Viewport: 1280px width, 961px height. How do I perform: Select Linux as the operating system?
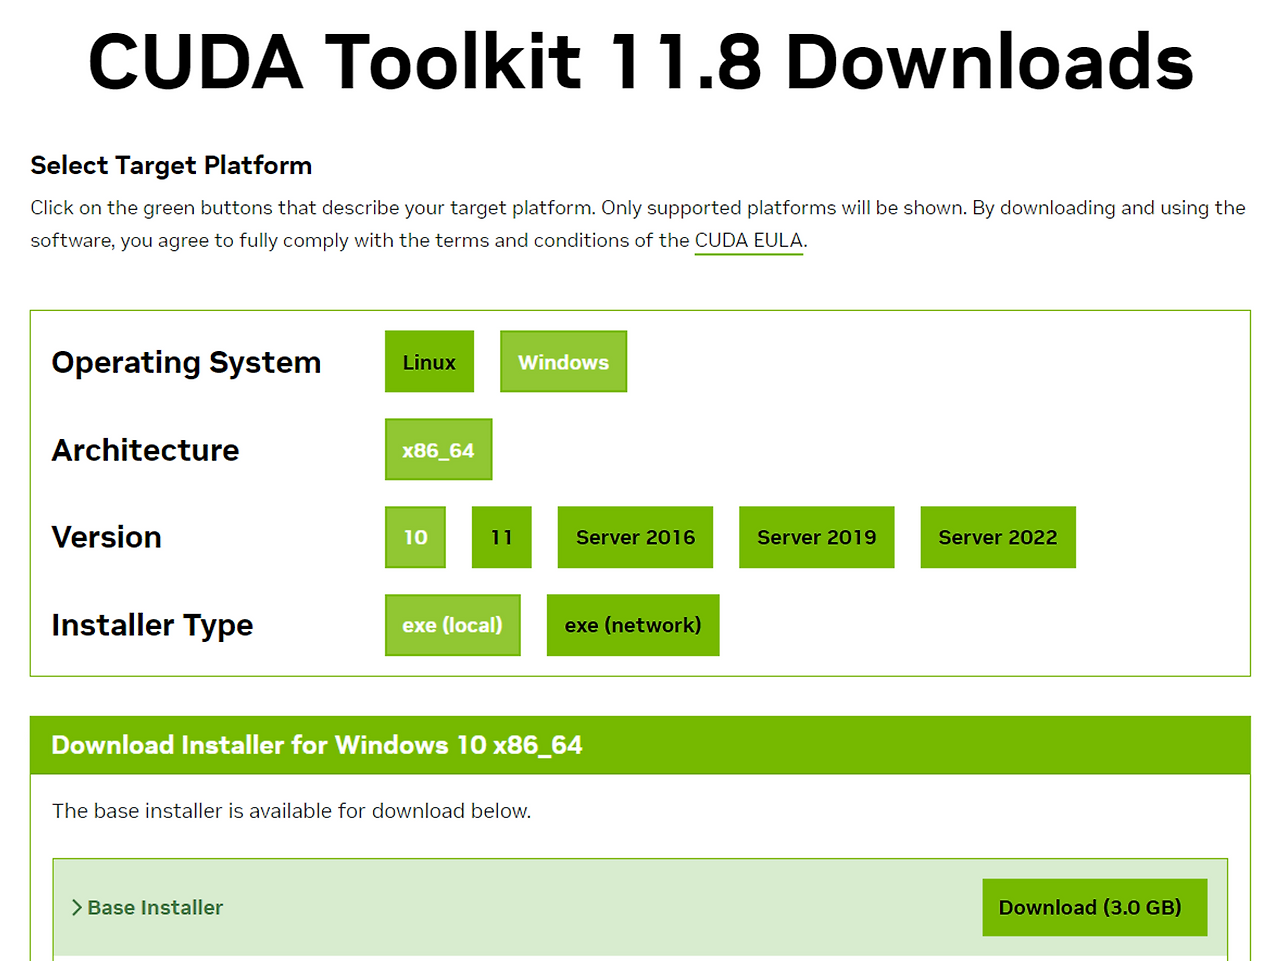click(429, 361)
